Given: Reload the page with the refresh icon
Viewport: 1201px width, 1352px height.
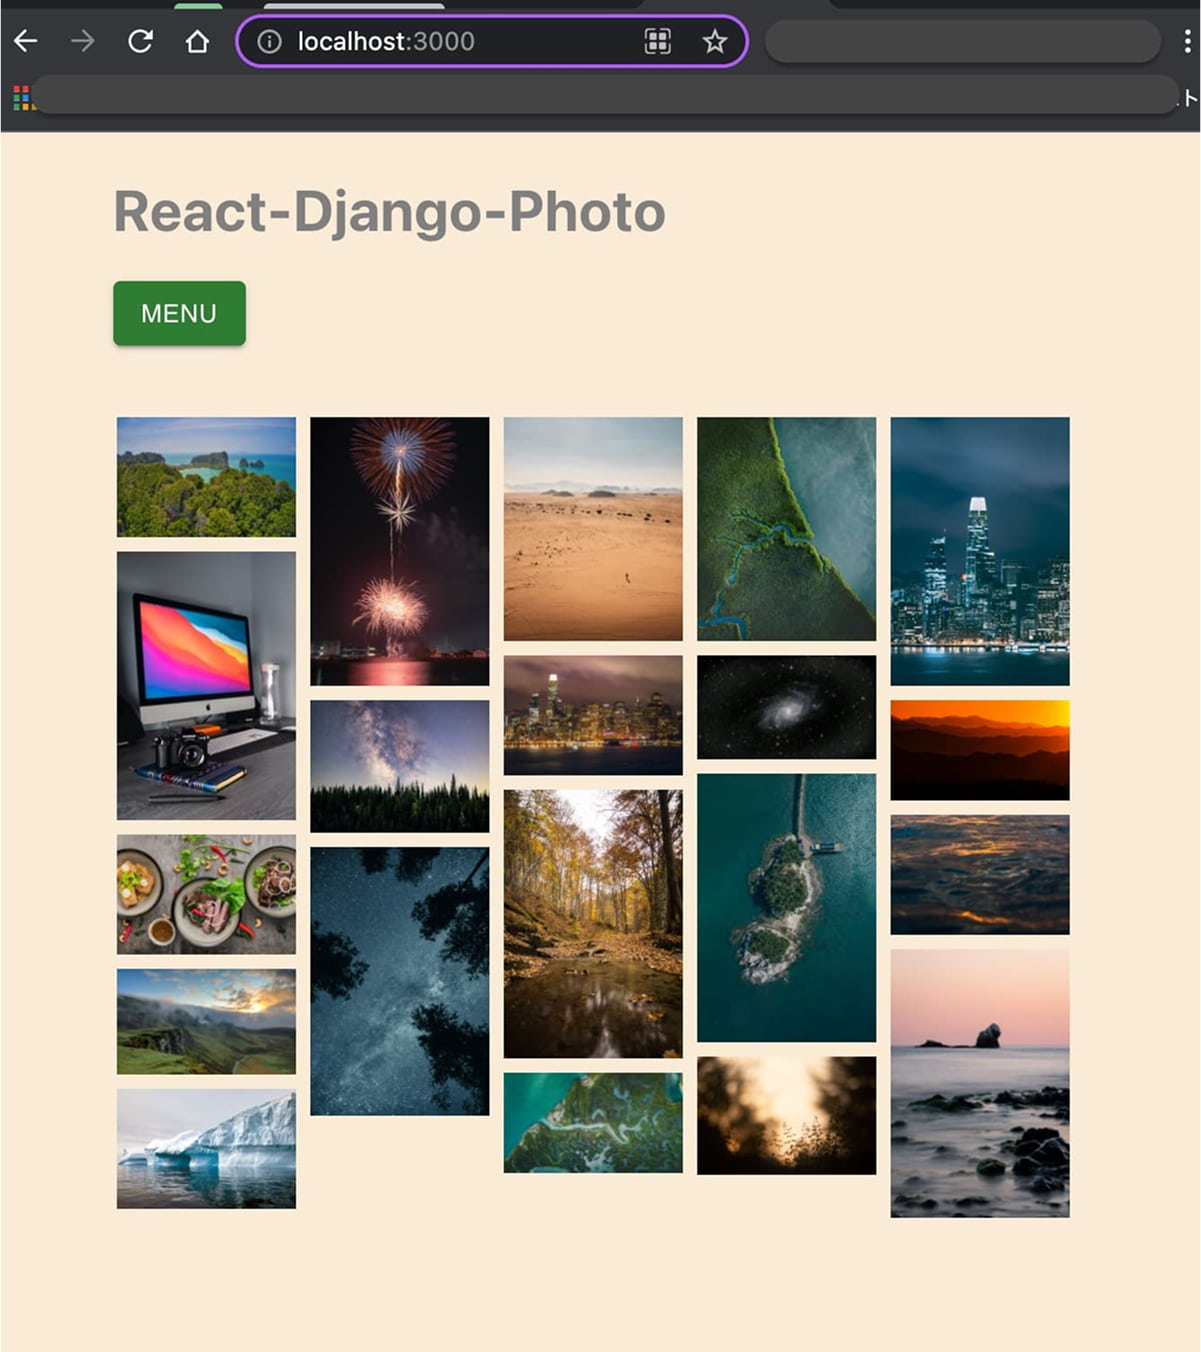Looking at the screenshot, I should pyautogui.click(x=140, y=41).
